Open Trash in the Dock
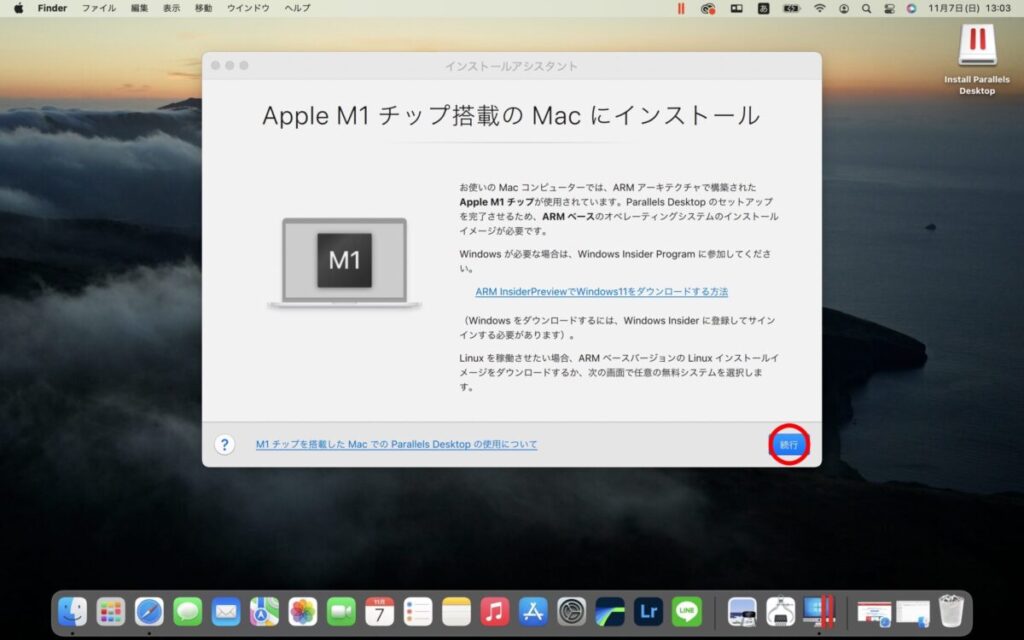The width and height of the screenshot is (1024, 640). [x=951, y=611]
